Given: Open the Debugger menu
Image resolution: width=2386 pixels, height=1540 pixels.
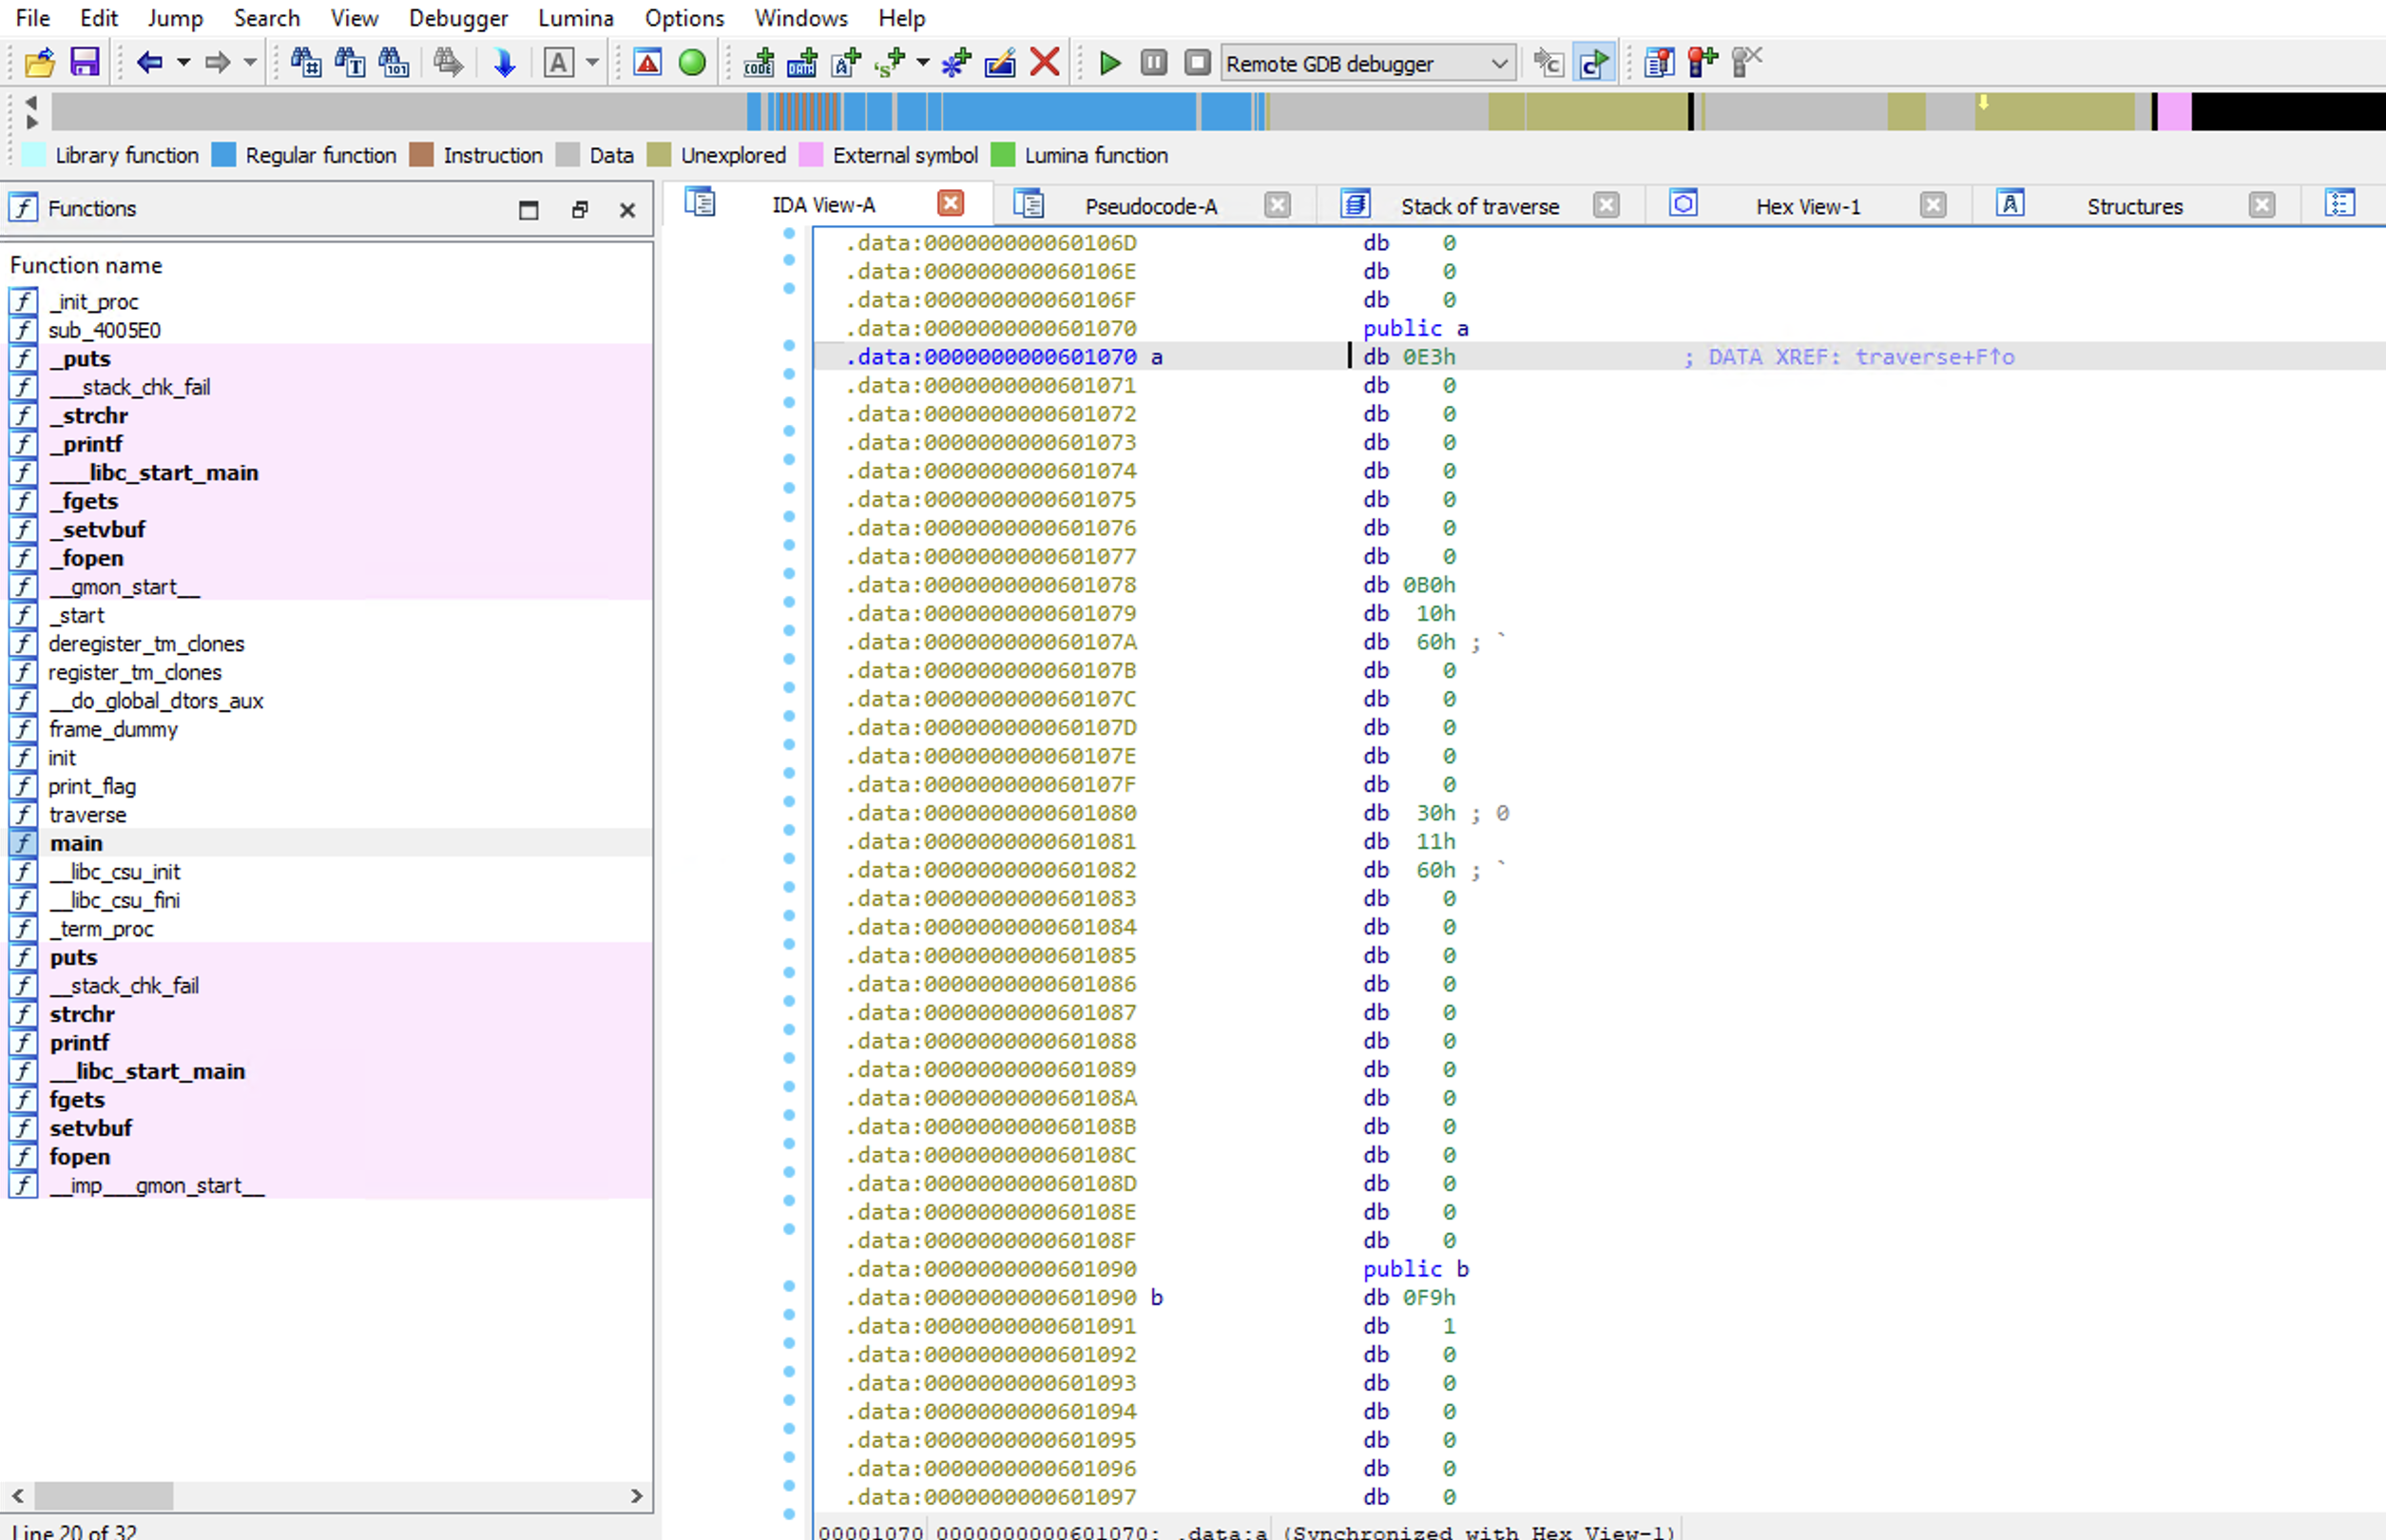Looking at the screenshot, I should (x=458, y=18).
